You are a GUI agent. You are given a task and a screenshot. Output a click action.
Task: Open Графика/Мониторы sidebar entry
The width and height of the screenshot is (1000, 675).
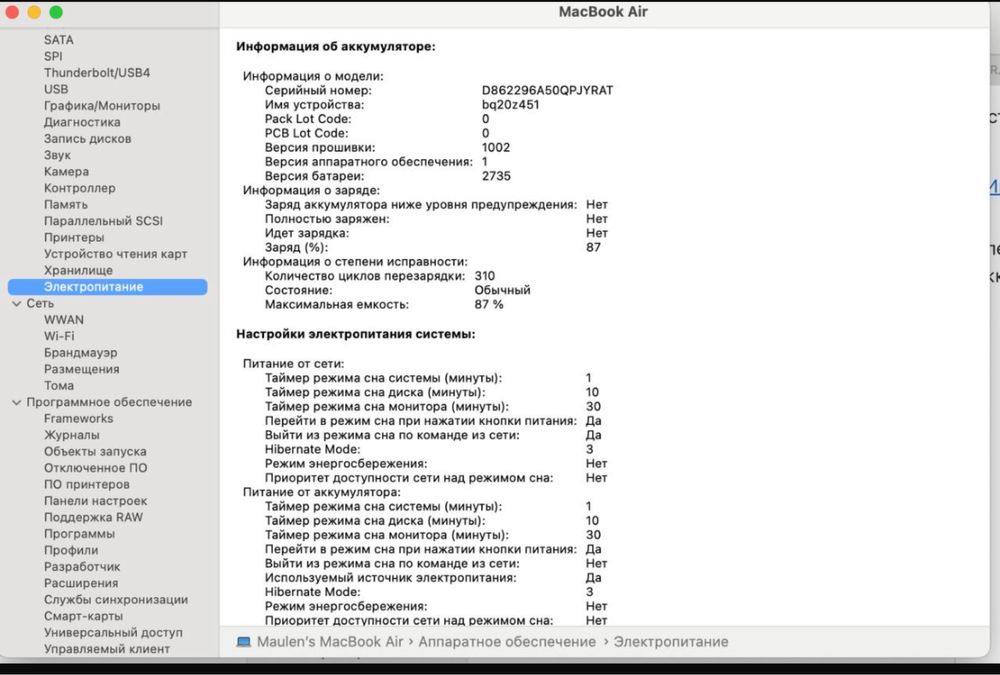click(102, 106)
